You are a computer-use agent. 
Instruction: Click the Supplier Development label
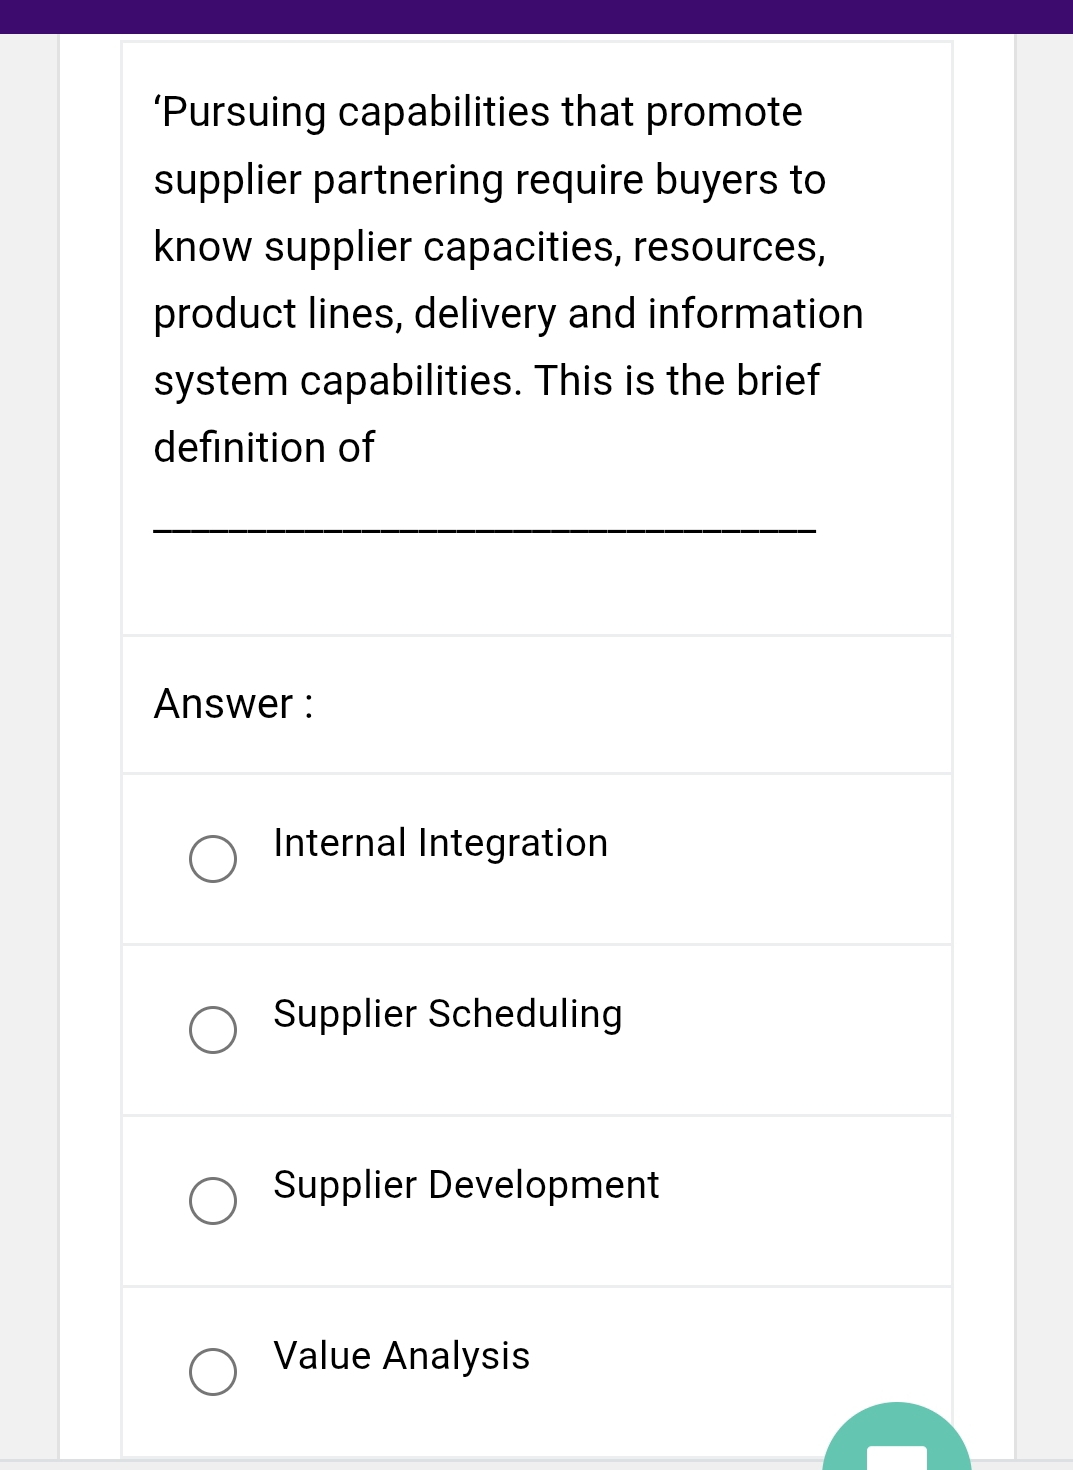point(465,1186)
